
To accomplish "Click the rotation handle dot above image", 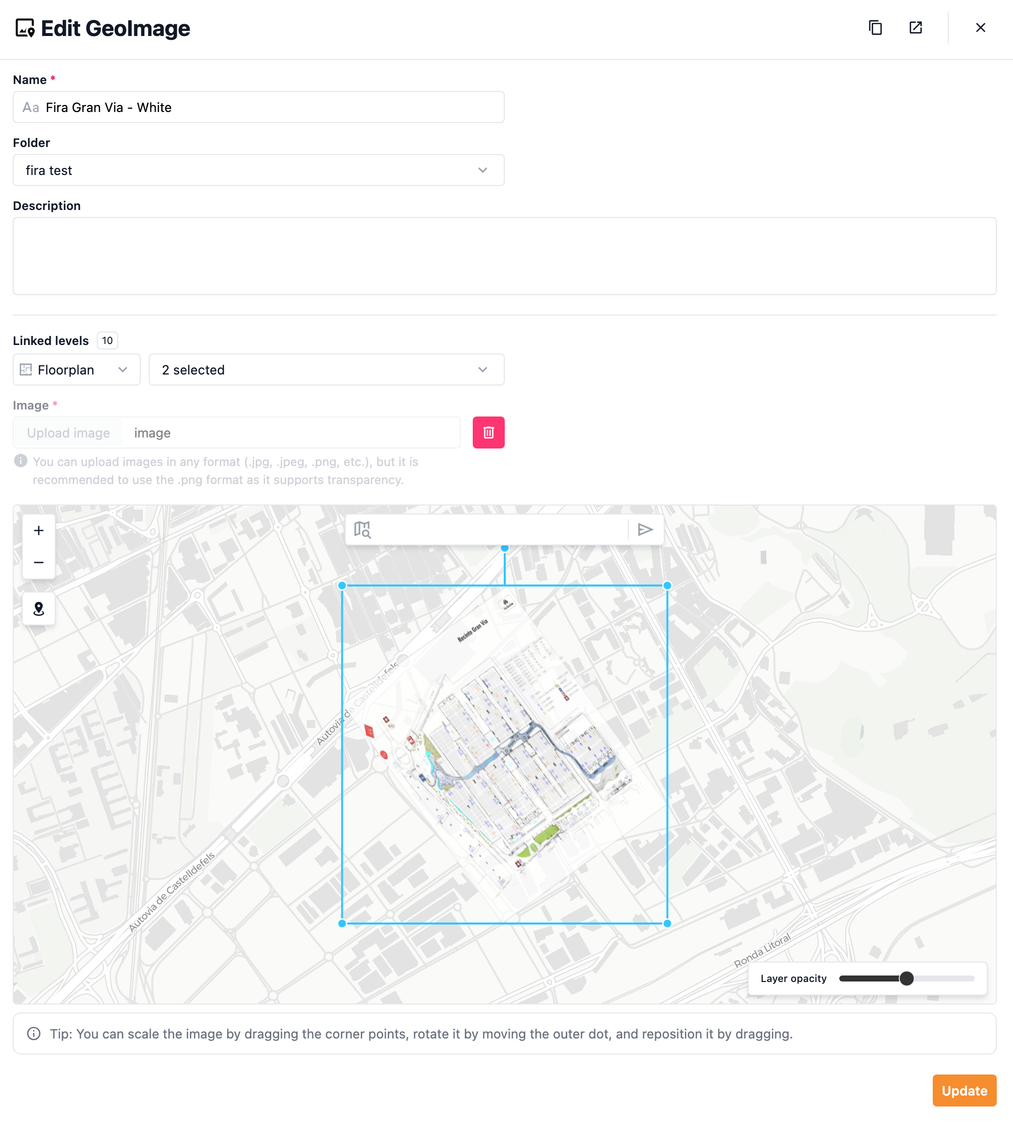I will [504, 548].
